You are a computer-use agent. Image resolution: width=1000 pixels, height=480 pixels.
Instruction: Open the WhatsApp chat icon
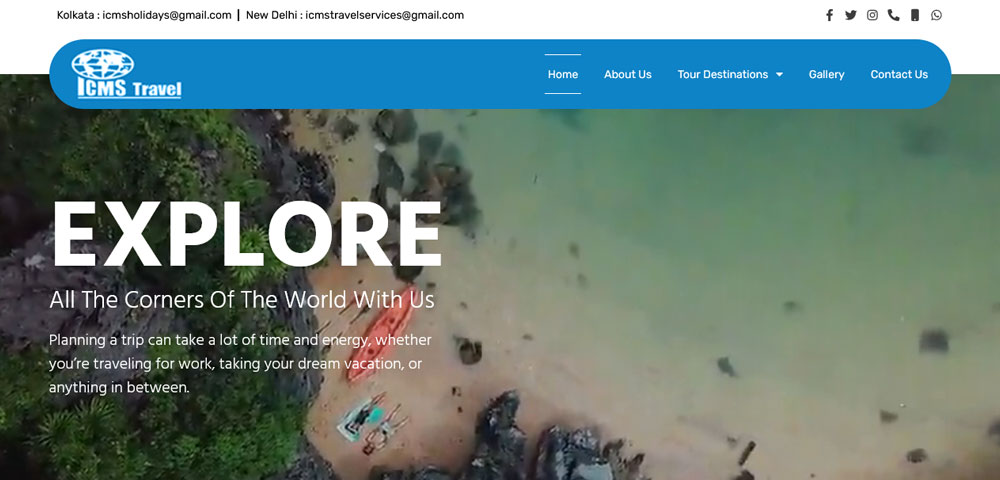click(x=936, y=15)
